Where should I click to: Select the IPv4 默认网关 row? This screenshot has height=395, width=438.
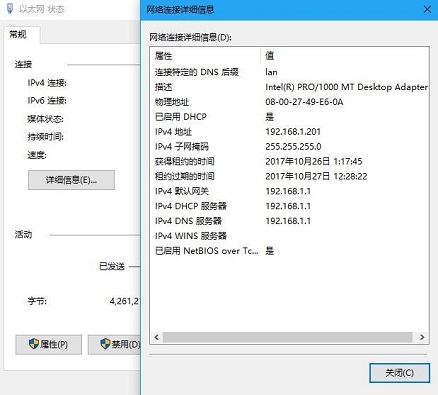(x=289, y=191)
